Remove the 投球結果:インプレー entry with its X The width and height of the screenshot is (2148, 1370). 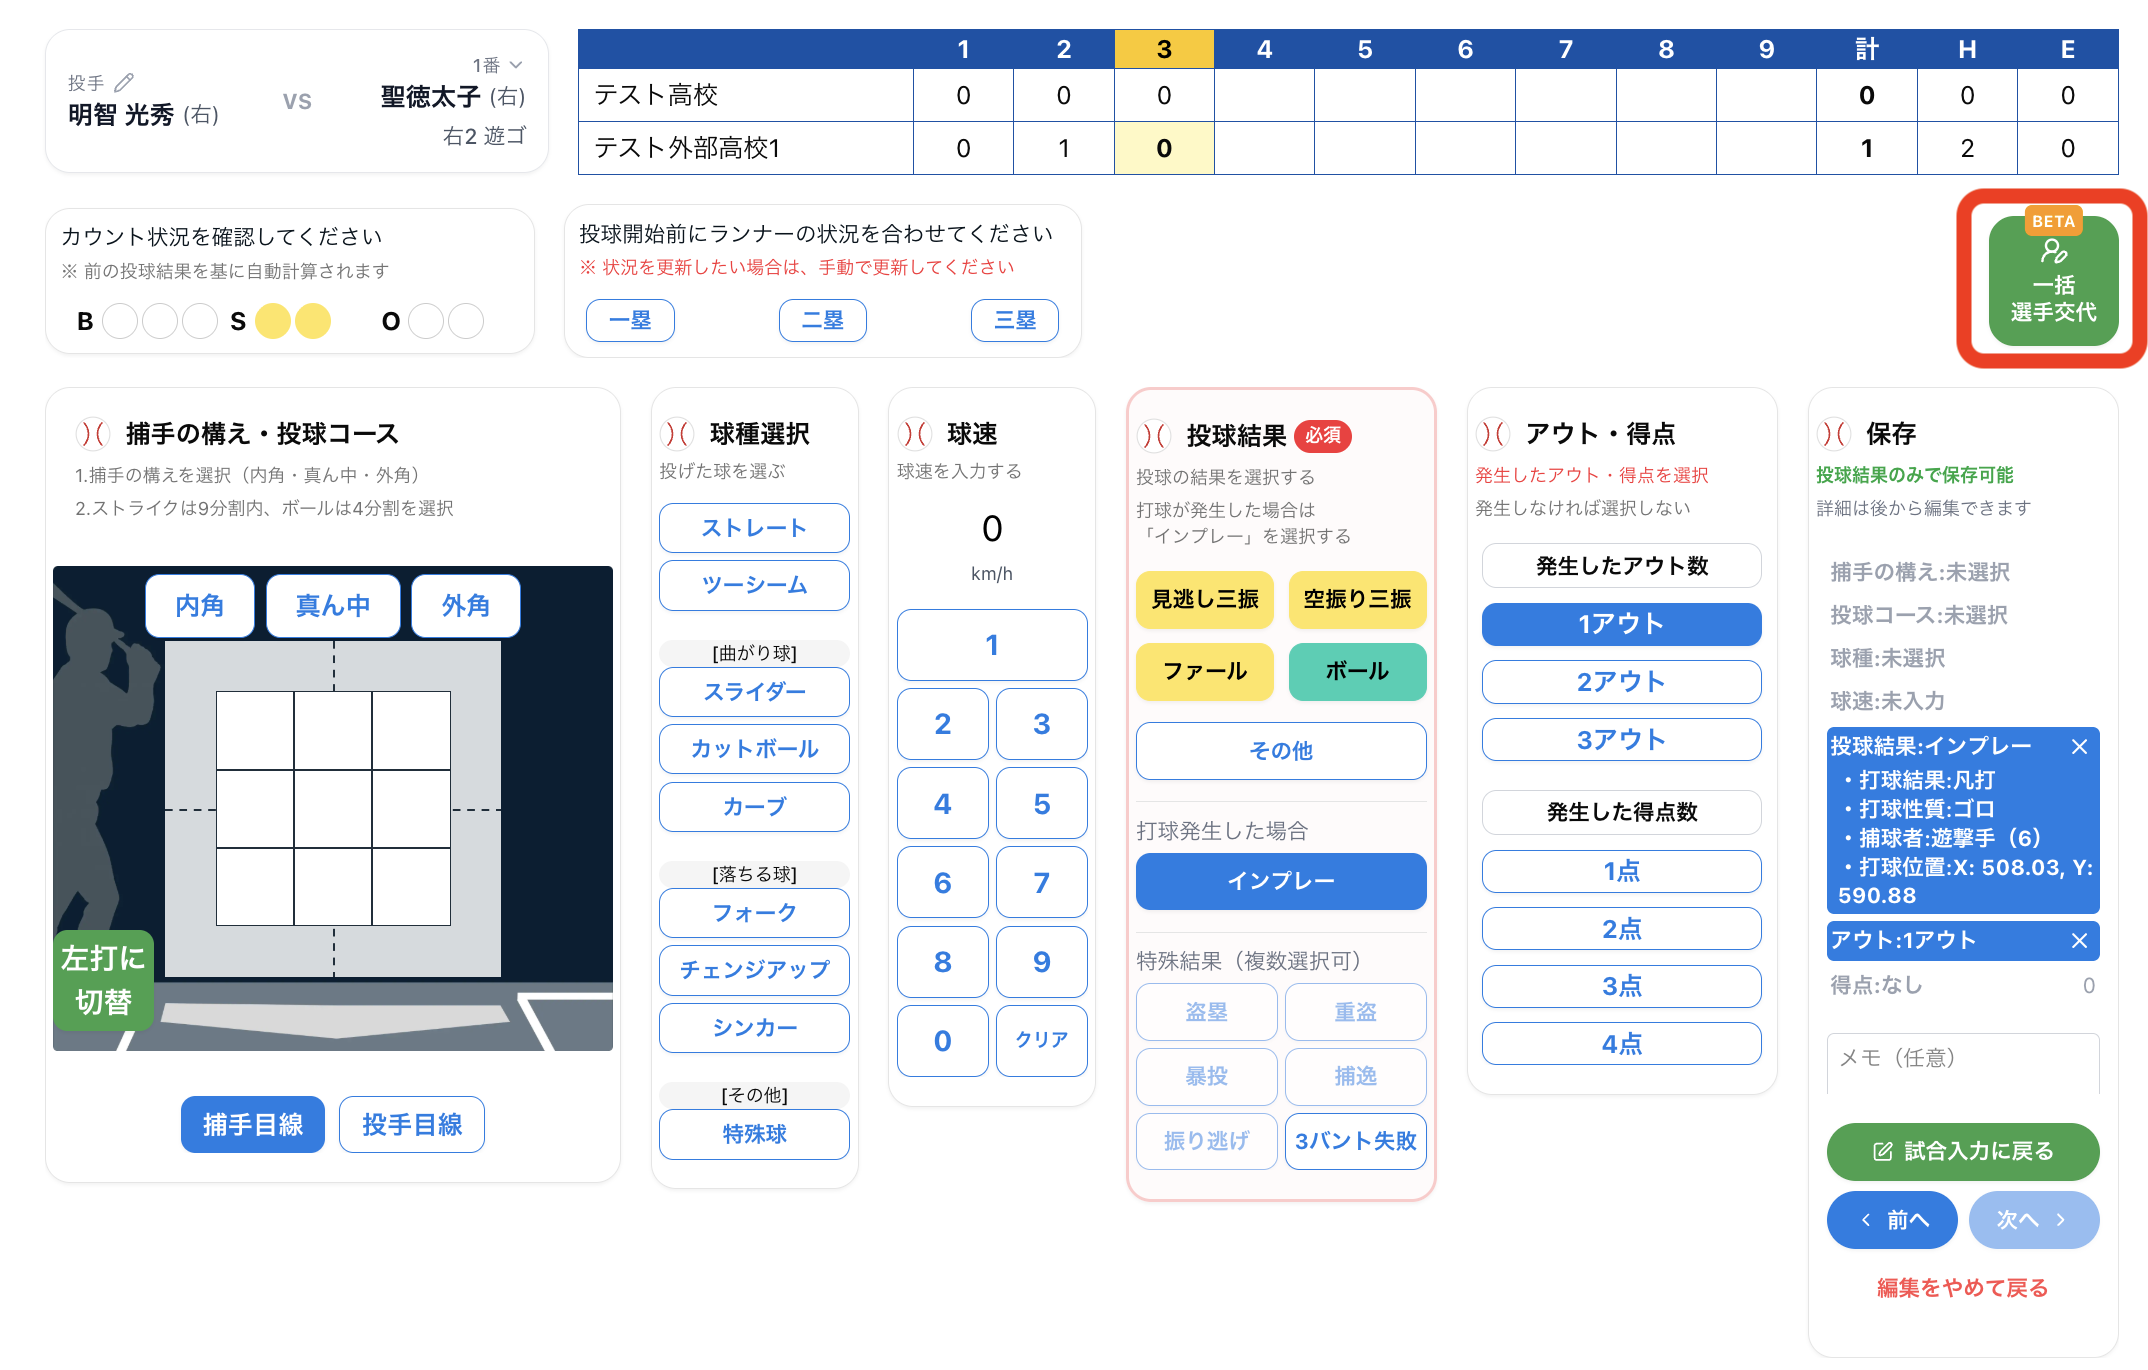coord(2079,747)
